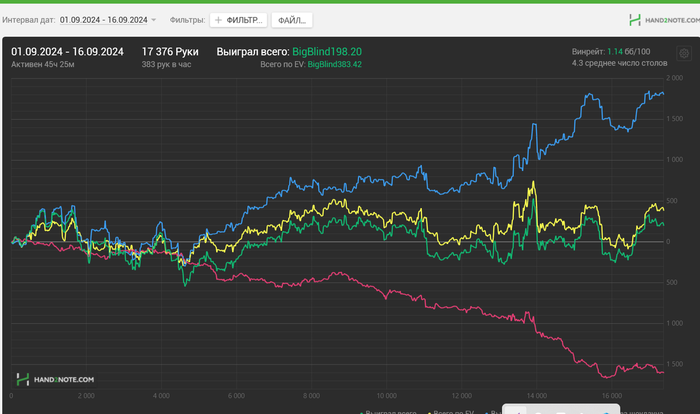The height and width of the screenshot is (414, 700).
Task: Toggle the 'Всего по EV' legend entry
Action: pos(450,412)
